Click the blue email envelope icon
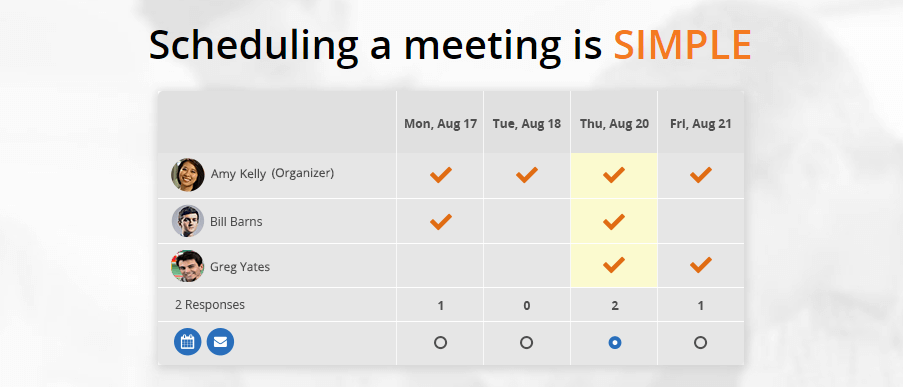The height and width of the screenshot is (387, 903). [220, 342]
